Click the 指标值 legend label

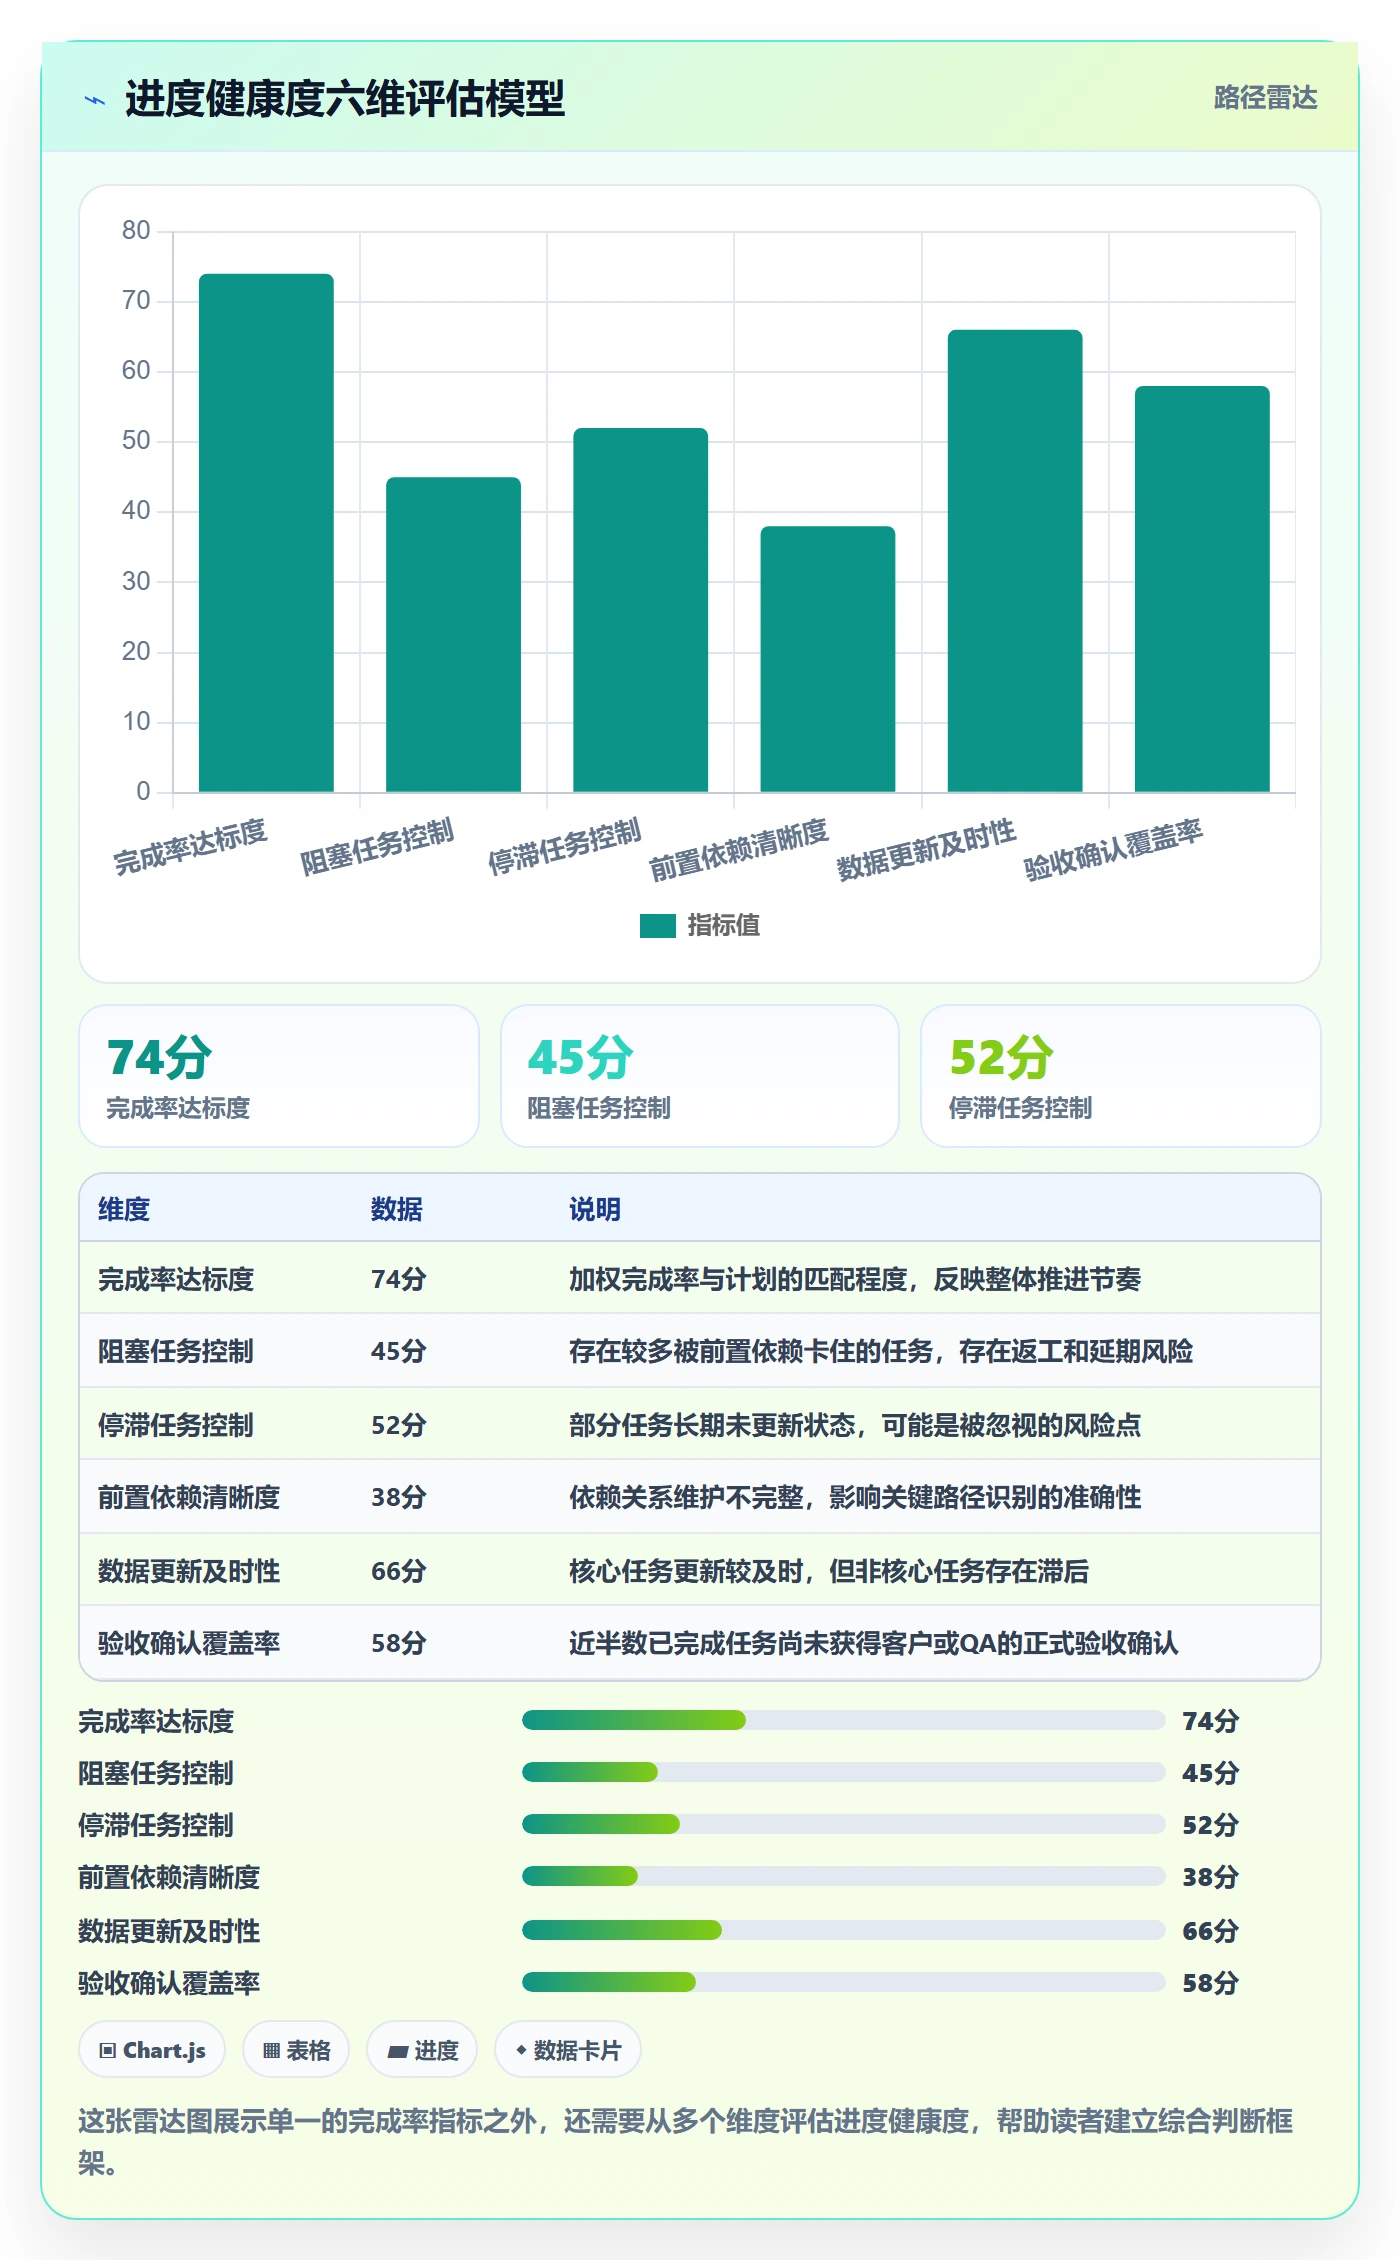(x=724, y=926)
